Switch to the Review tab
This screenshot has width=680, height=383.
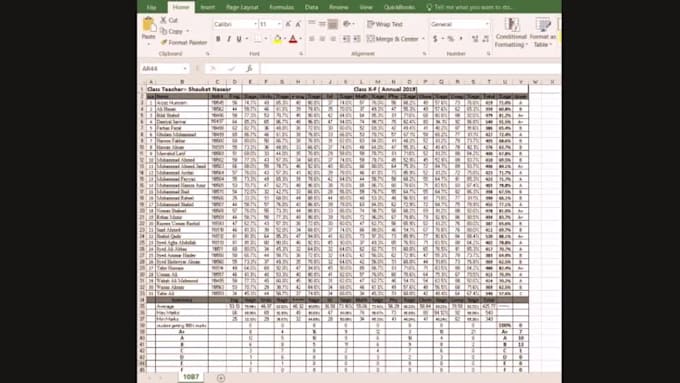pyautogui.click(x=339, y=7)
